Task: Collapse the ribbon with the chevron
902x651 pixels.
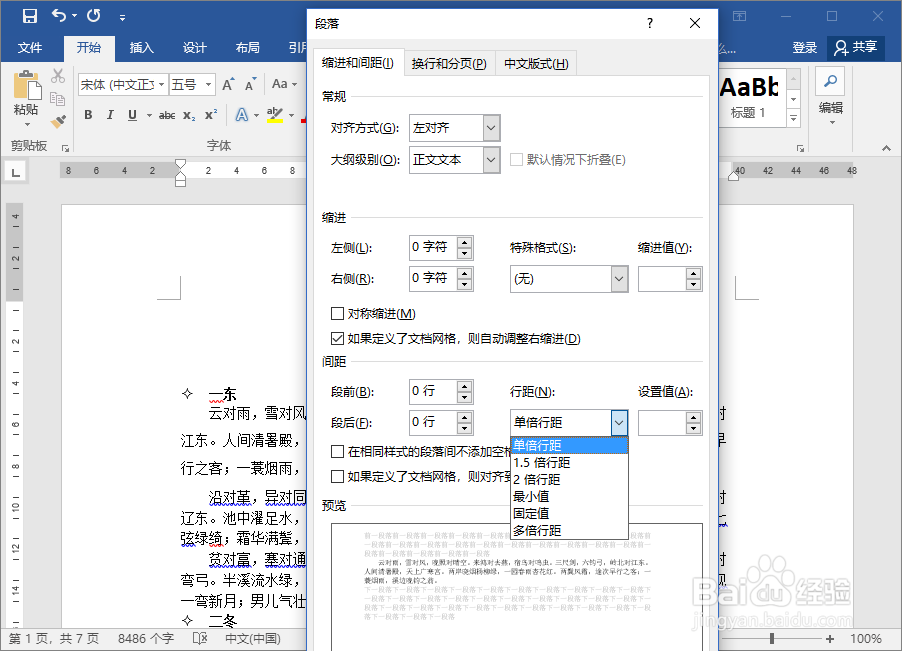Action: coord(886,148)
